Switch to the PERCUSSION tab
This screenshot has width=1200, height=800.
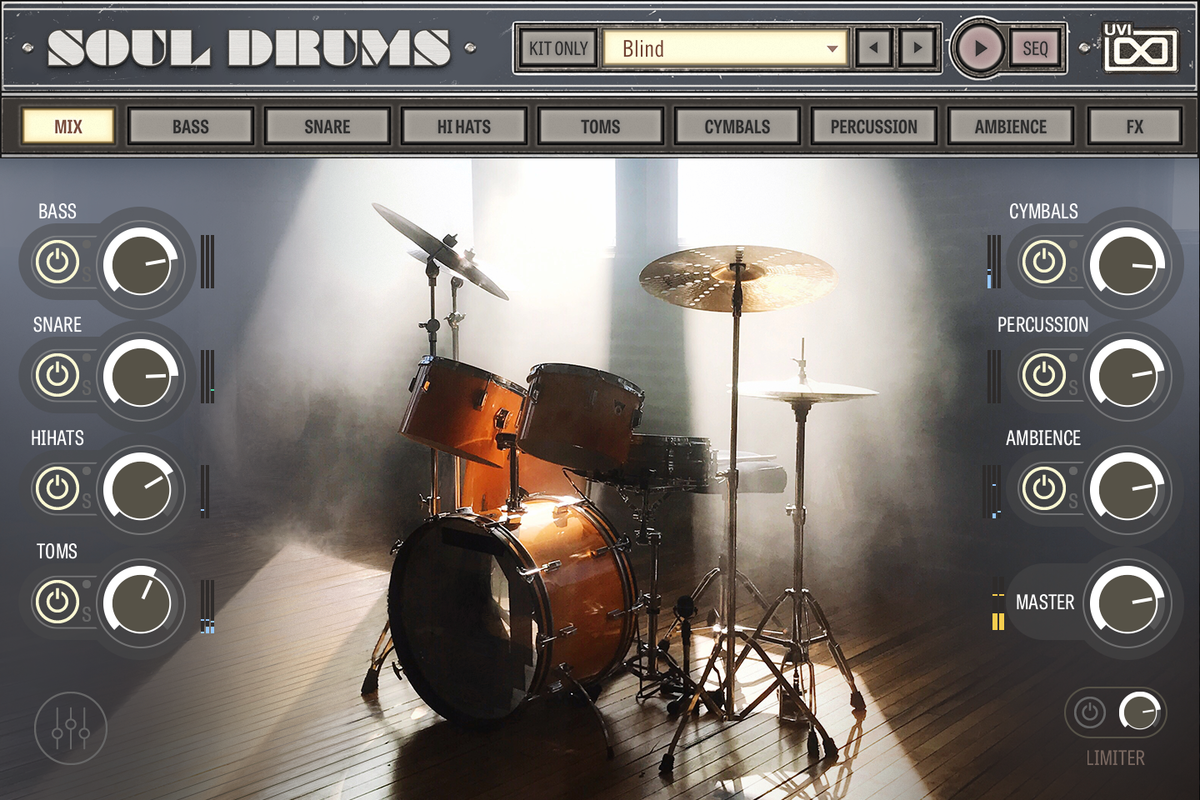873,126
